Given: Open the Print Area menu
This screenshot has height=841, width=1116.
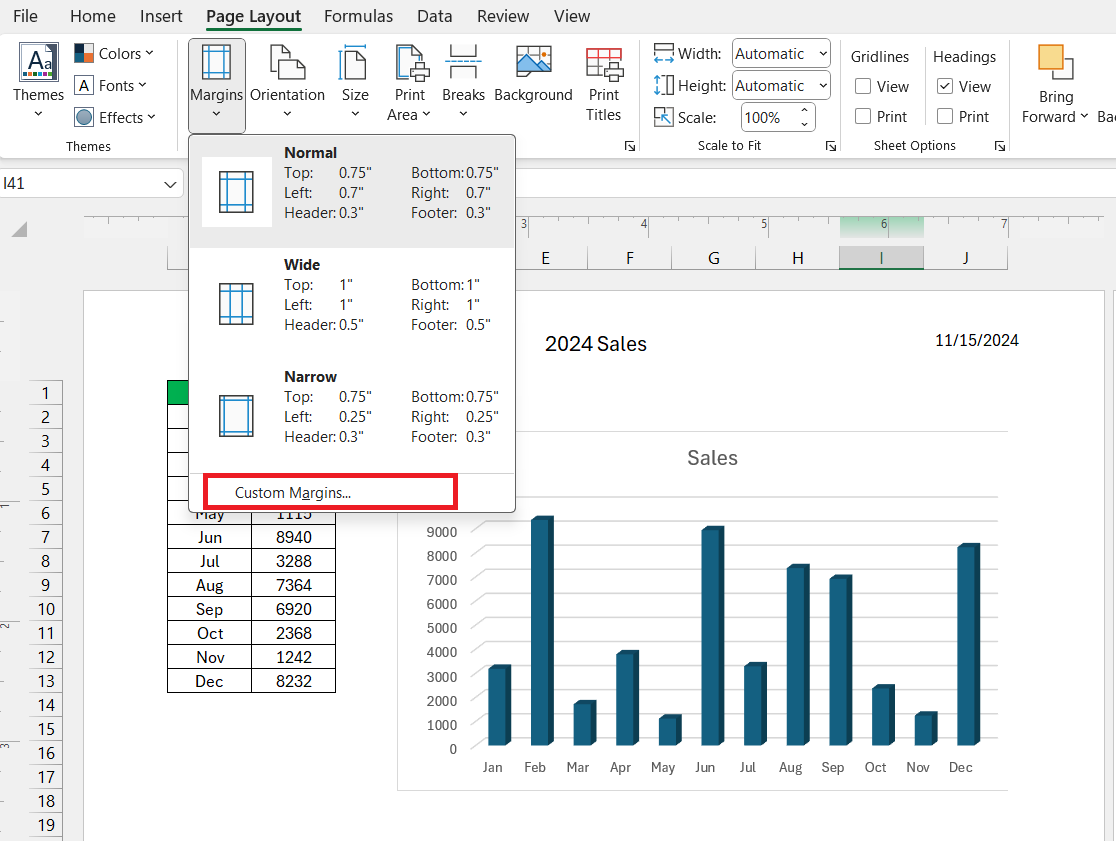Looking at the screenshot, I should [409, 83].
